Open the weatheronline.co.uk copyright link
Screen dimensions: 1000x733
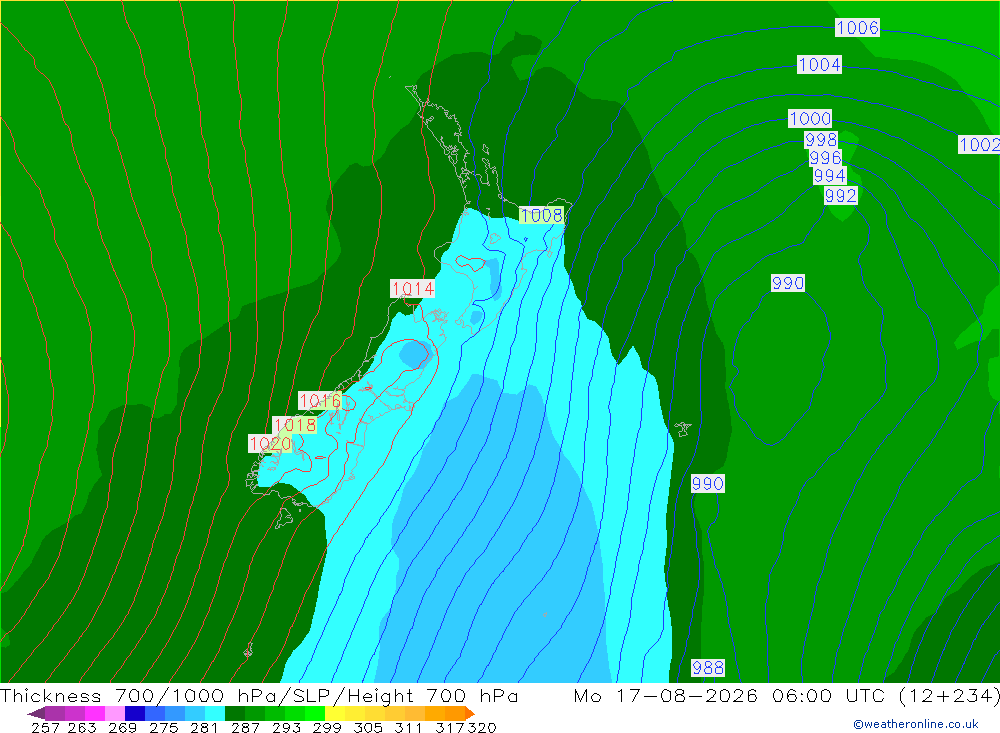click(916, 724)
